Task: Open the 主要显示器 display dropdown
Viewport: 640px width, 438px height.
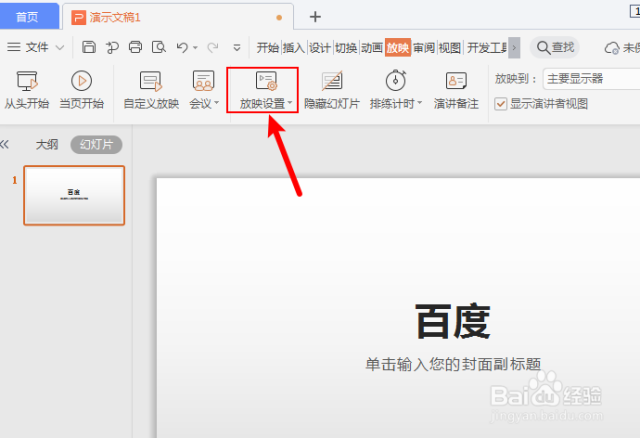Action: click(x=591, y=79)
